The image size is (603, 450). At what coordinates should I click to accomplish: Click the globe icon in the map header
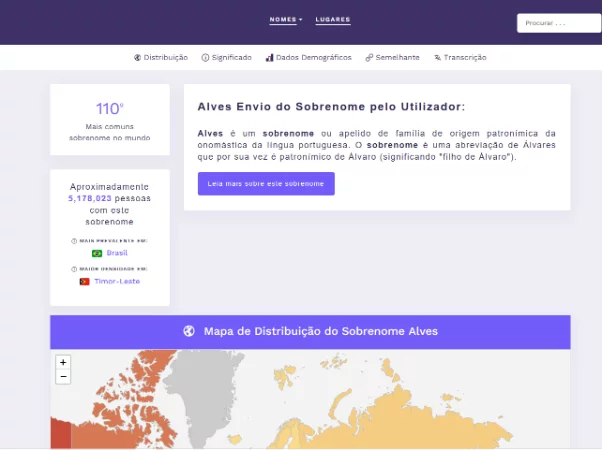(189, 332)
